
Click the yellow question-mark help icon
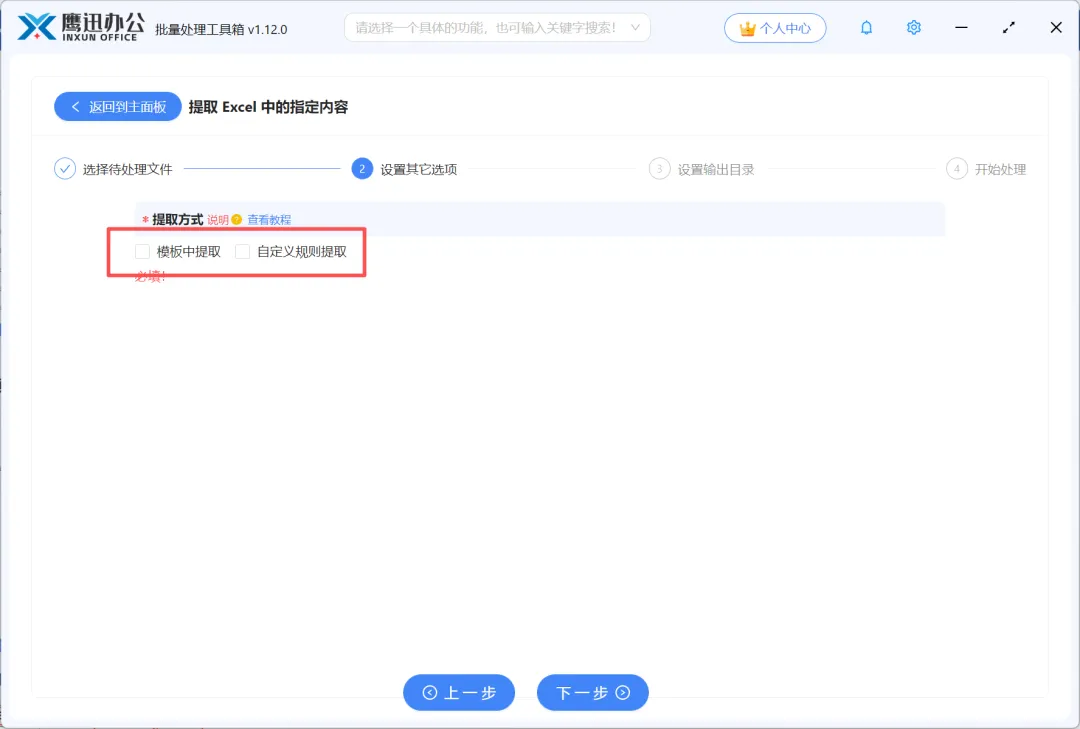pos(237,220)
